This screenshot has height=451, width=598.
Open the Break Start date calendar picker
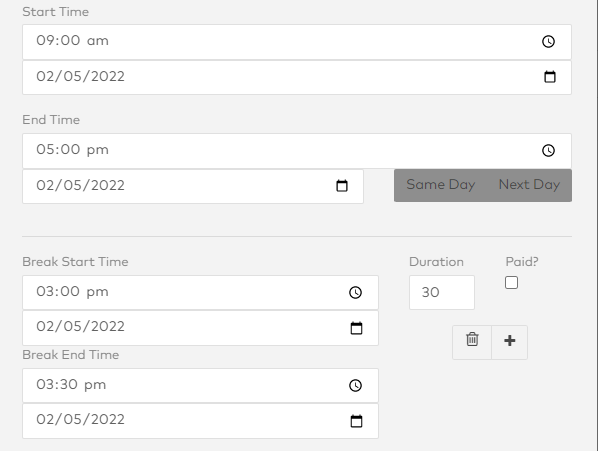pos(356,328)
